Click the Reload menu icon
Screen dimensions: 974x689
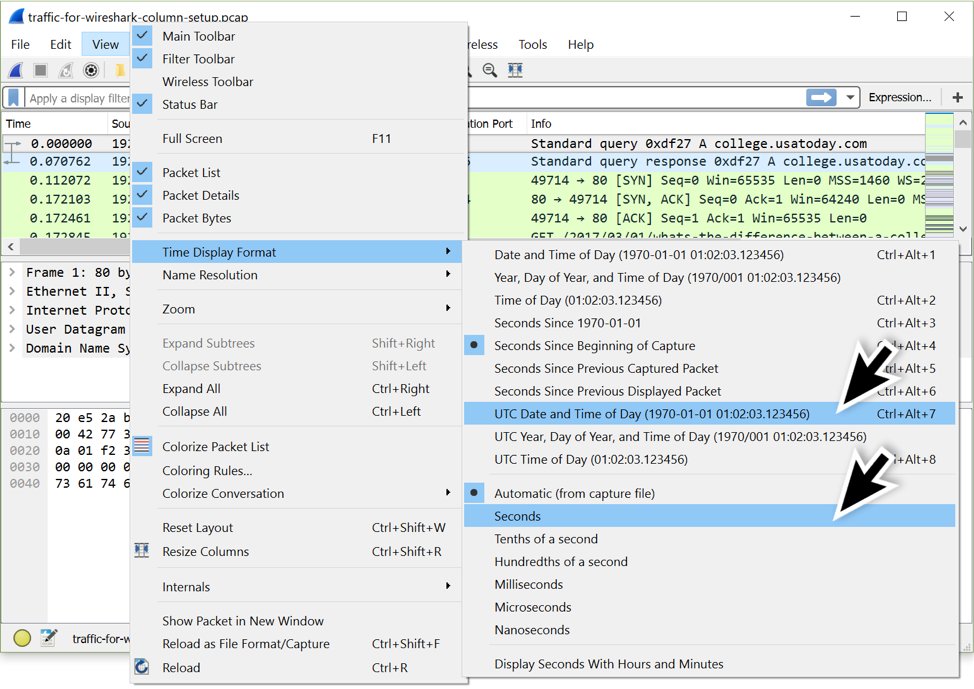point(142,667)
